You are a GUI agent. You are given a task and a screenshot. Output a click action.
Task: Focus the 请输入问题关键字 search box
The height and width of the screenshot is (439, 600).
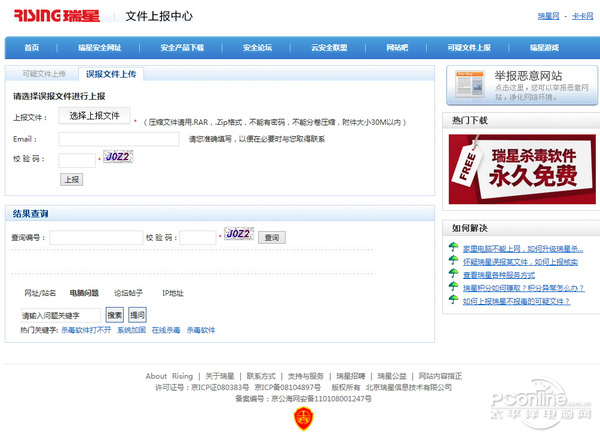tap(61, 315)
